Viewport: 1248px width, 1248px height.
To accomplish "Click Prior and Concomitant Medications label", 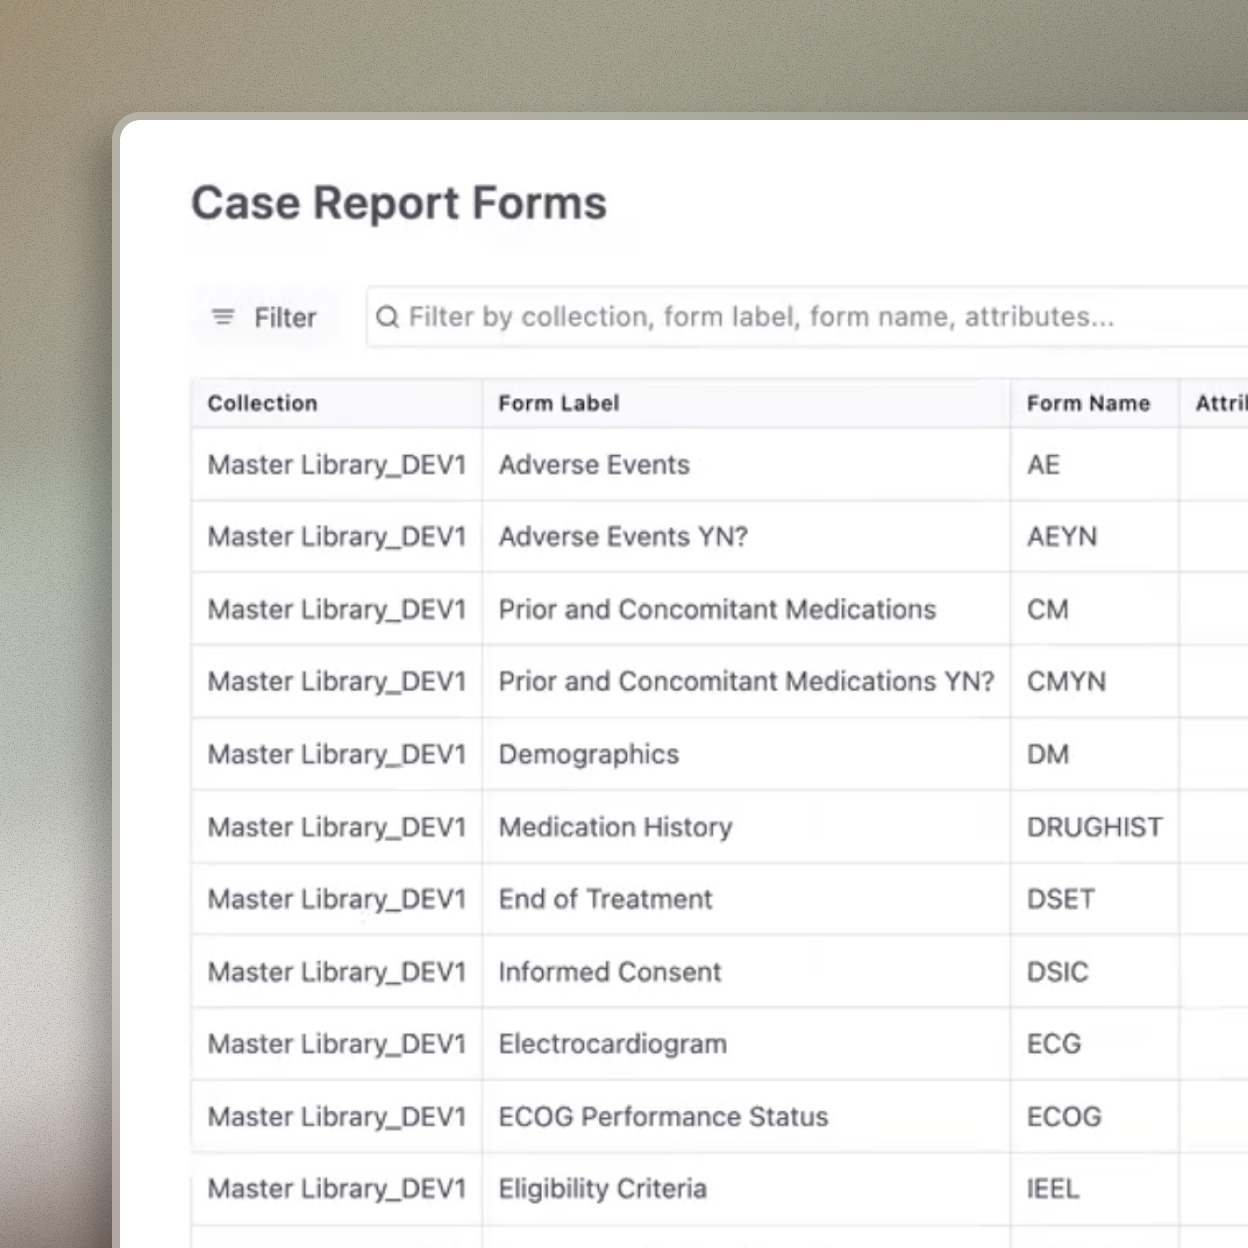I will click(x=717, y=609).
